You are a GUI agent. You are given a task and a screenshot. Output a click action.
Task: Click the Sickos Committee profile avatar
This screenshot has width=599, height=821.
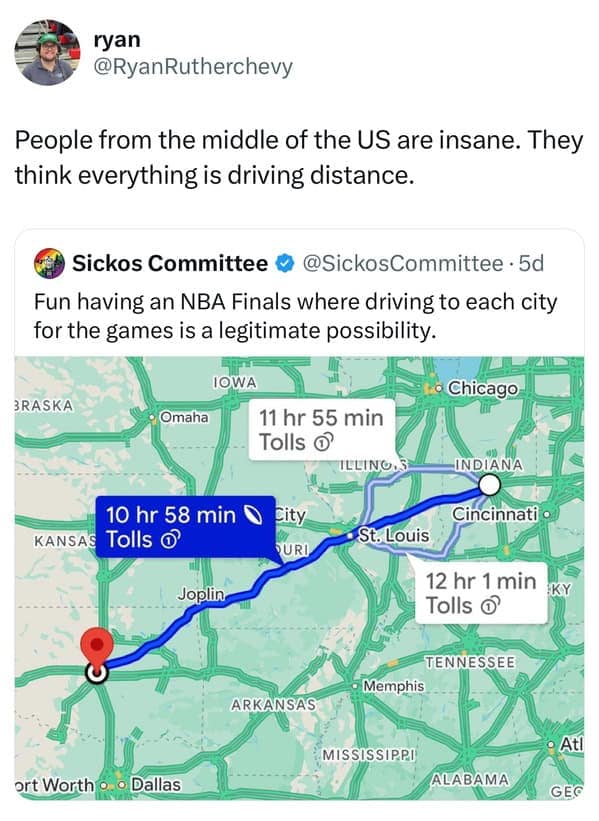point(51,265)
